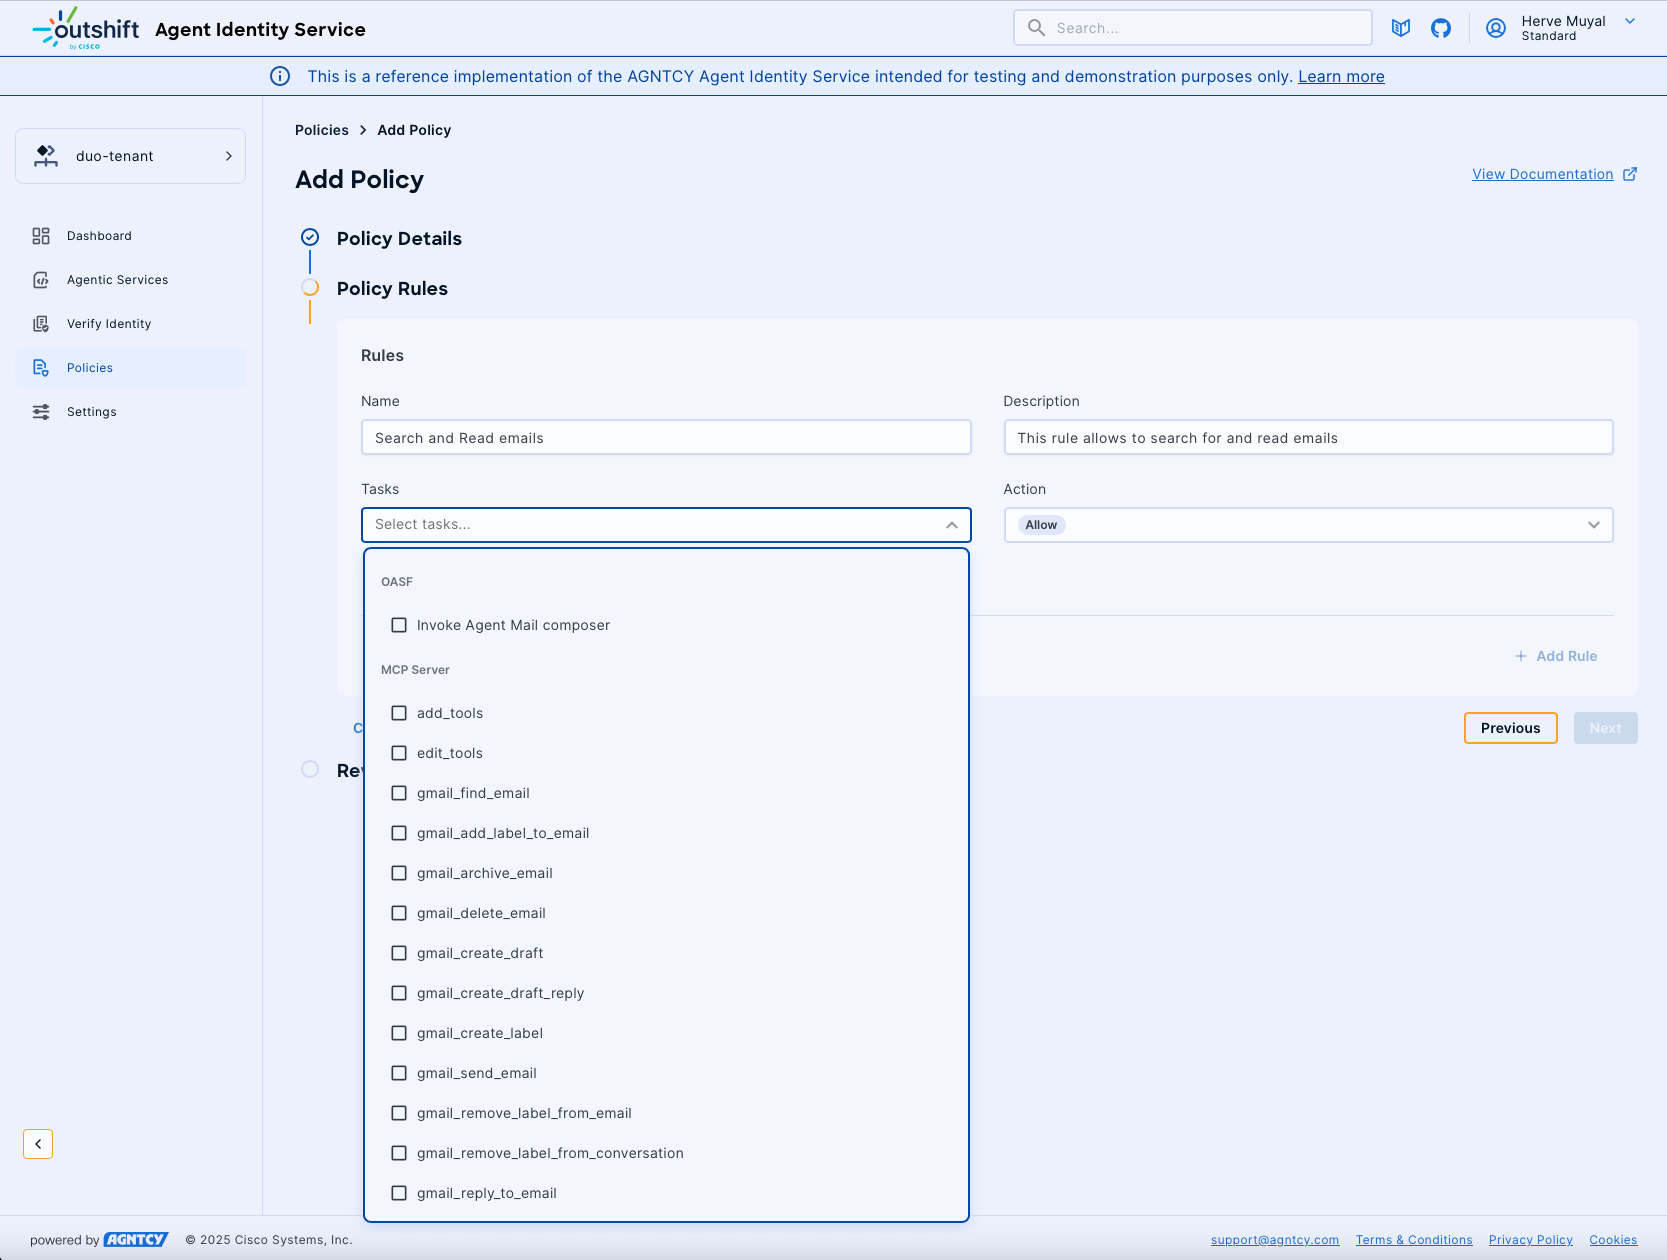Open View Documentation link
The width and height of the screenshot is (1667, 1260).
(1543, 173)
